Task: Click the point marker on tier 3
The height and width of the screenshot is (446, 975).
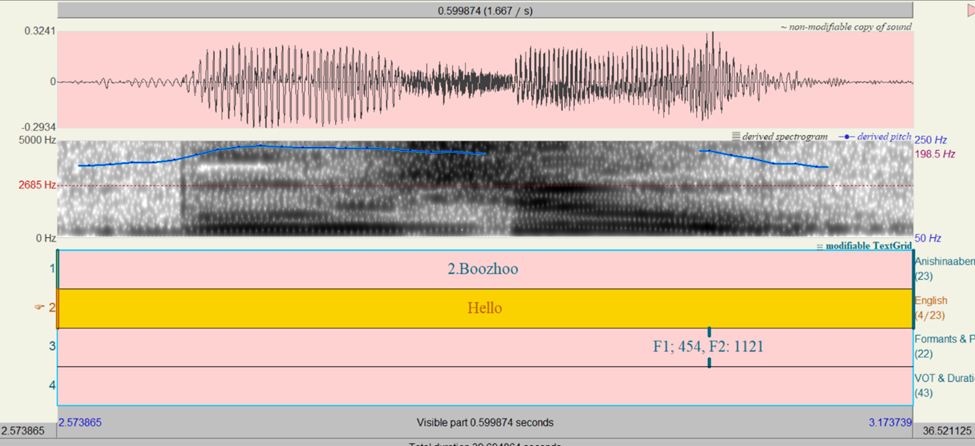Action: (x=709, y=347)
